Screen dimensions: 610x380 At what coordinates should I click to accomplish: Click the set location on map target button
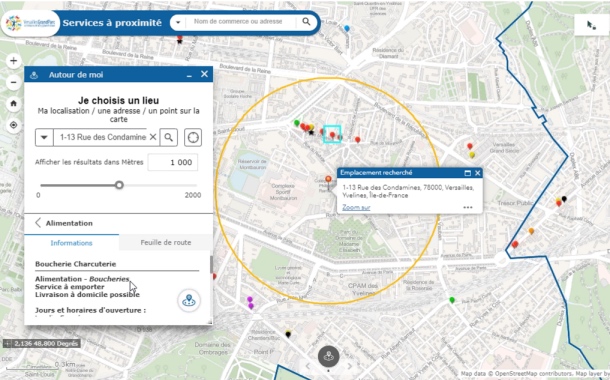[x=193, y=137]
